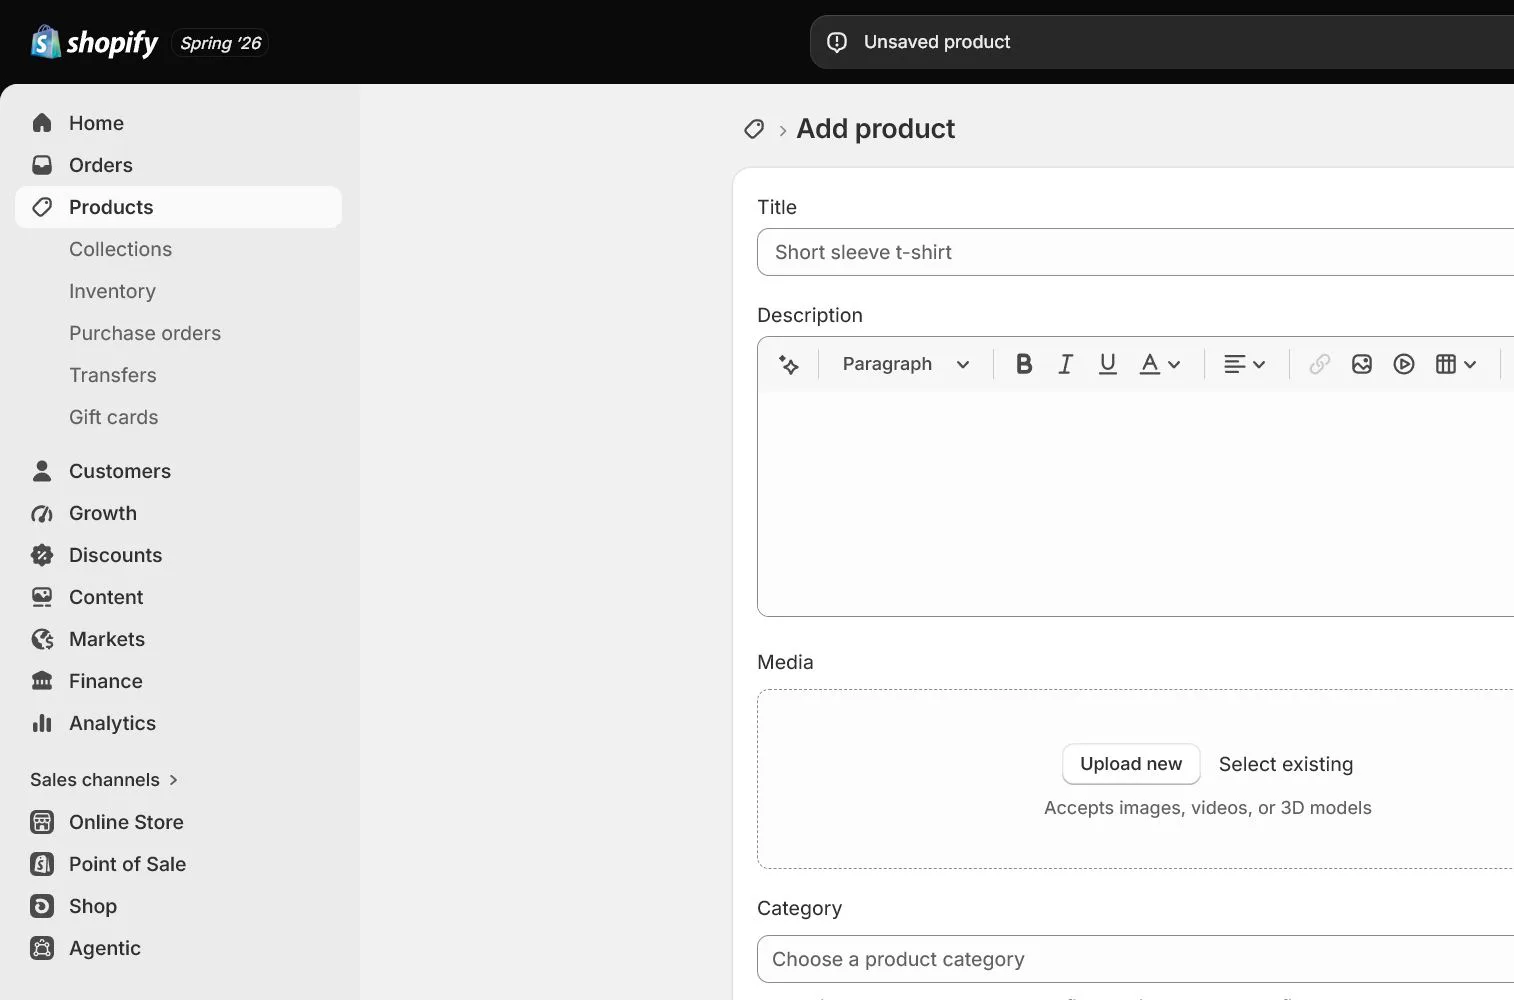Click the Markets globe icon
1514x1000 pixels.
42,639
